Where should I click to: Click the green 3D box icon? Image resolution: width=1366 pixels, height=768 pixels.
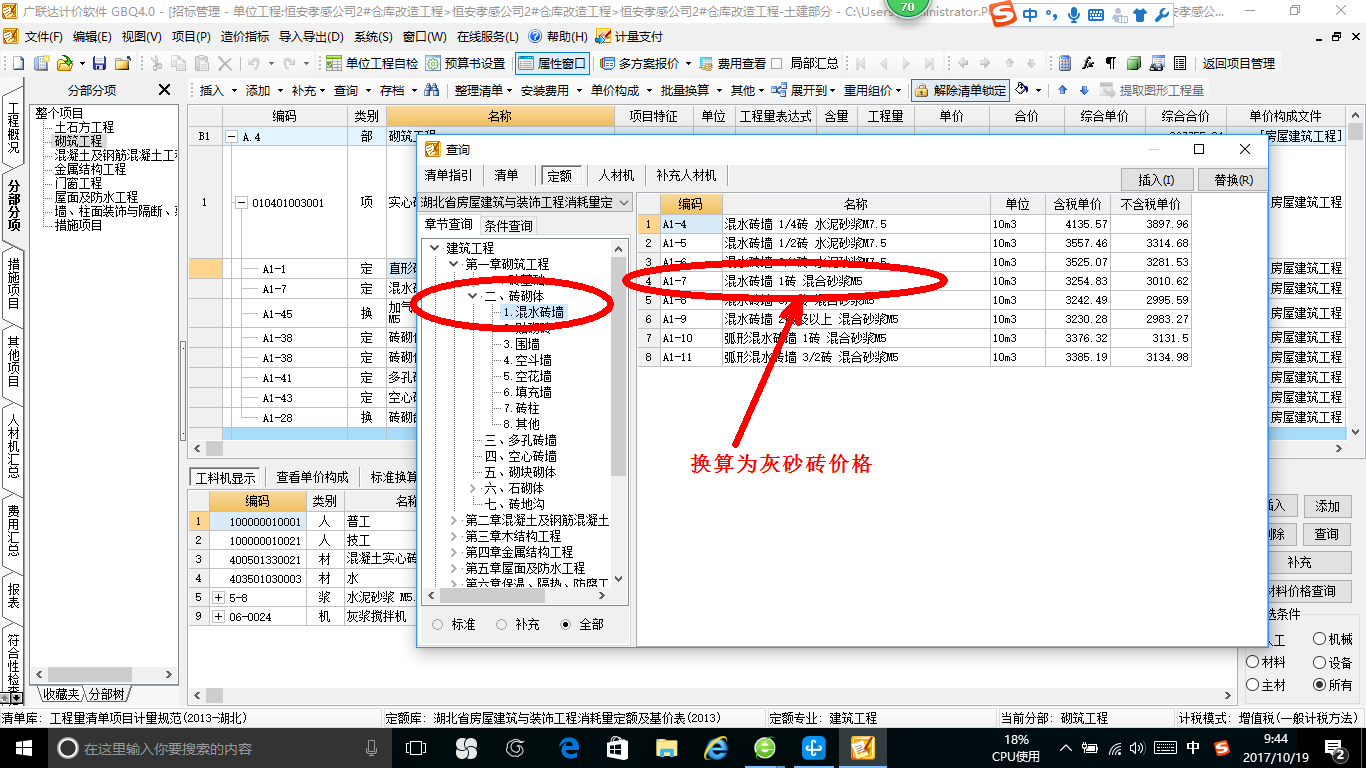1134,63
